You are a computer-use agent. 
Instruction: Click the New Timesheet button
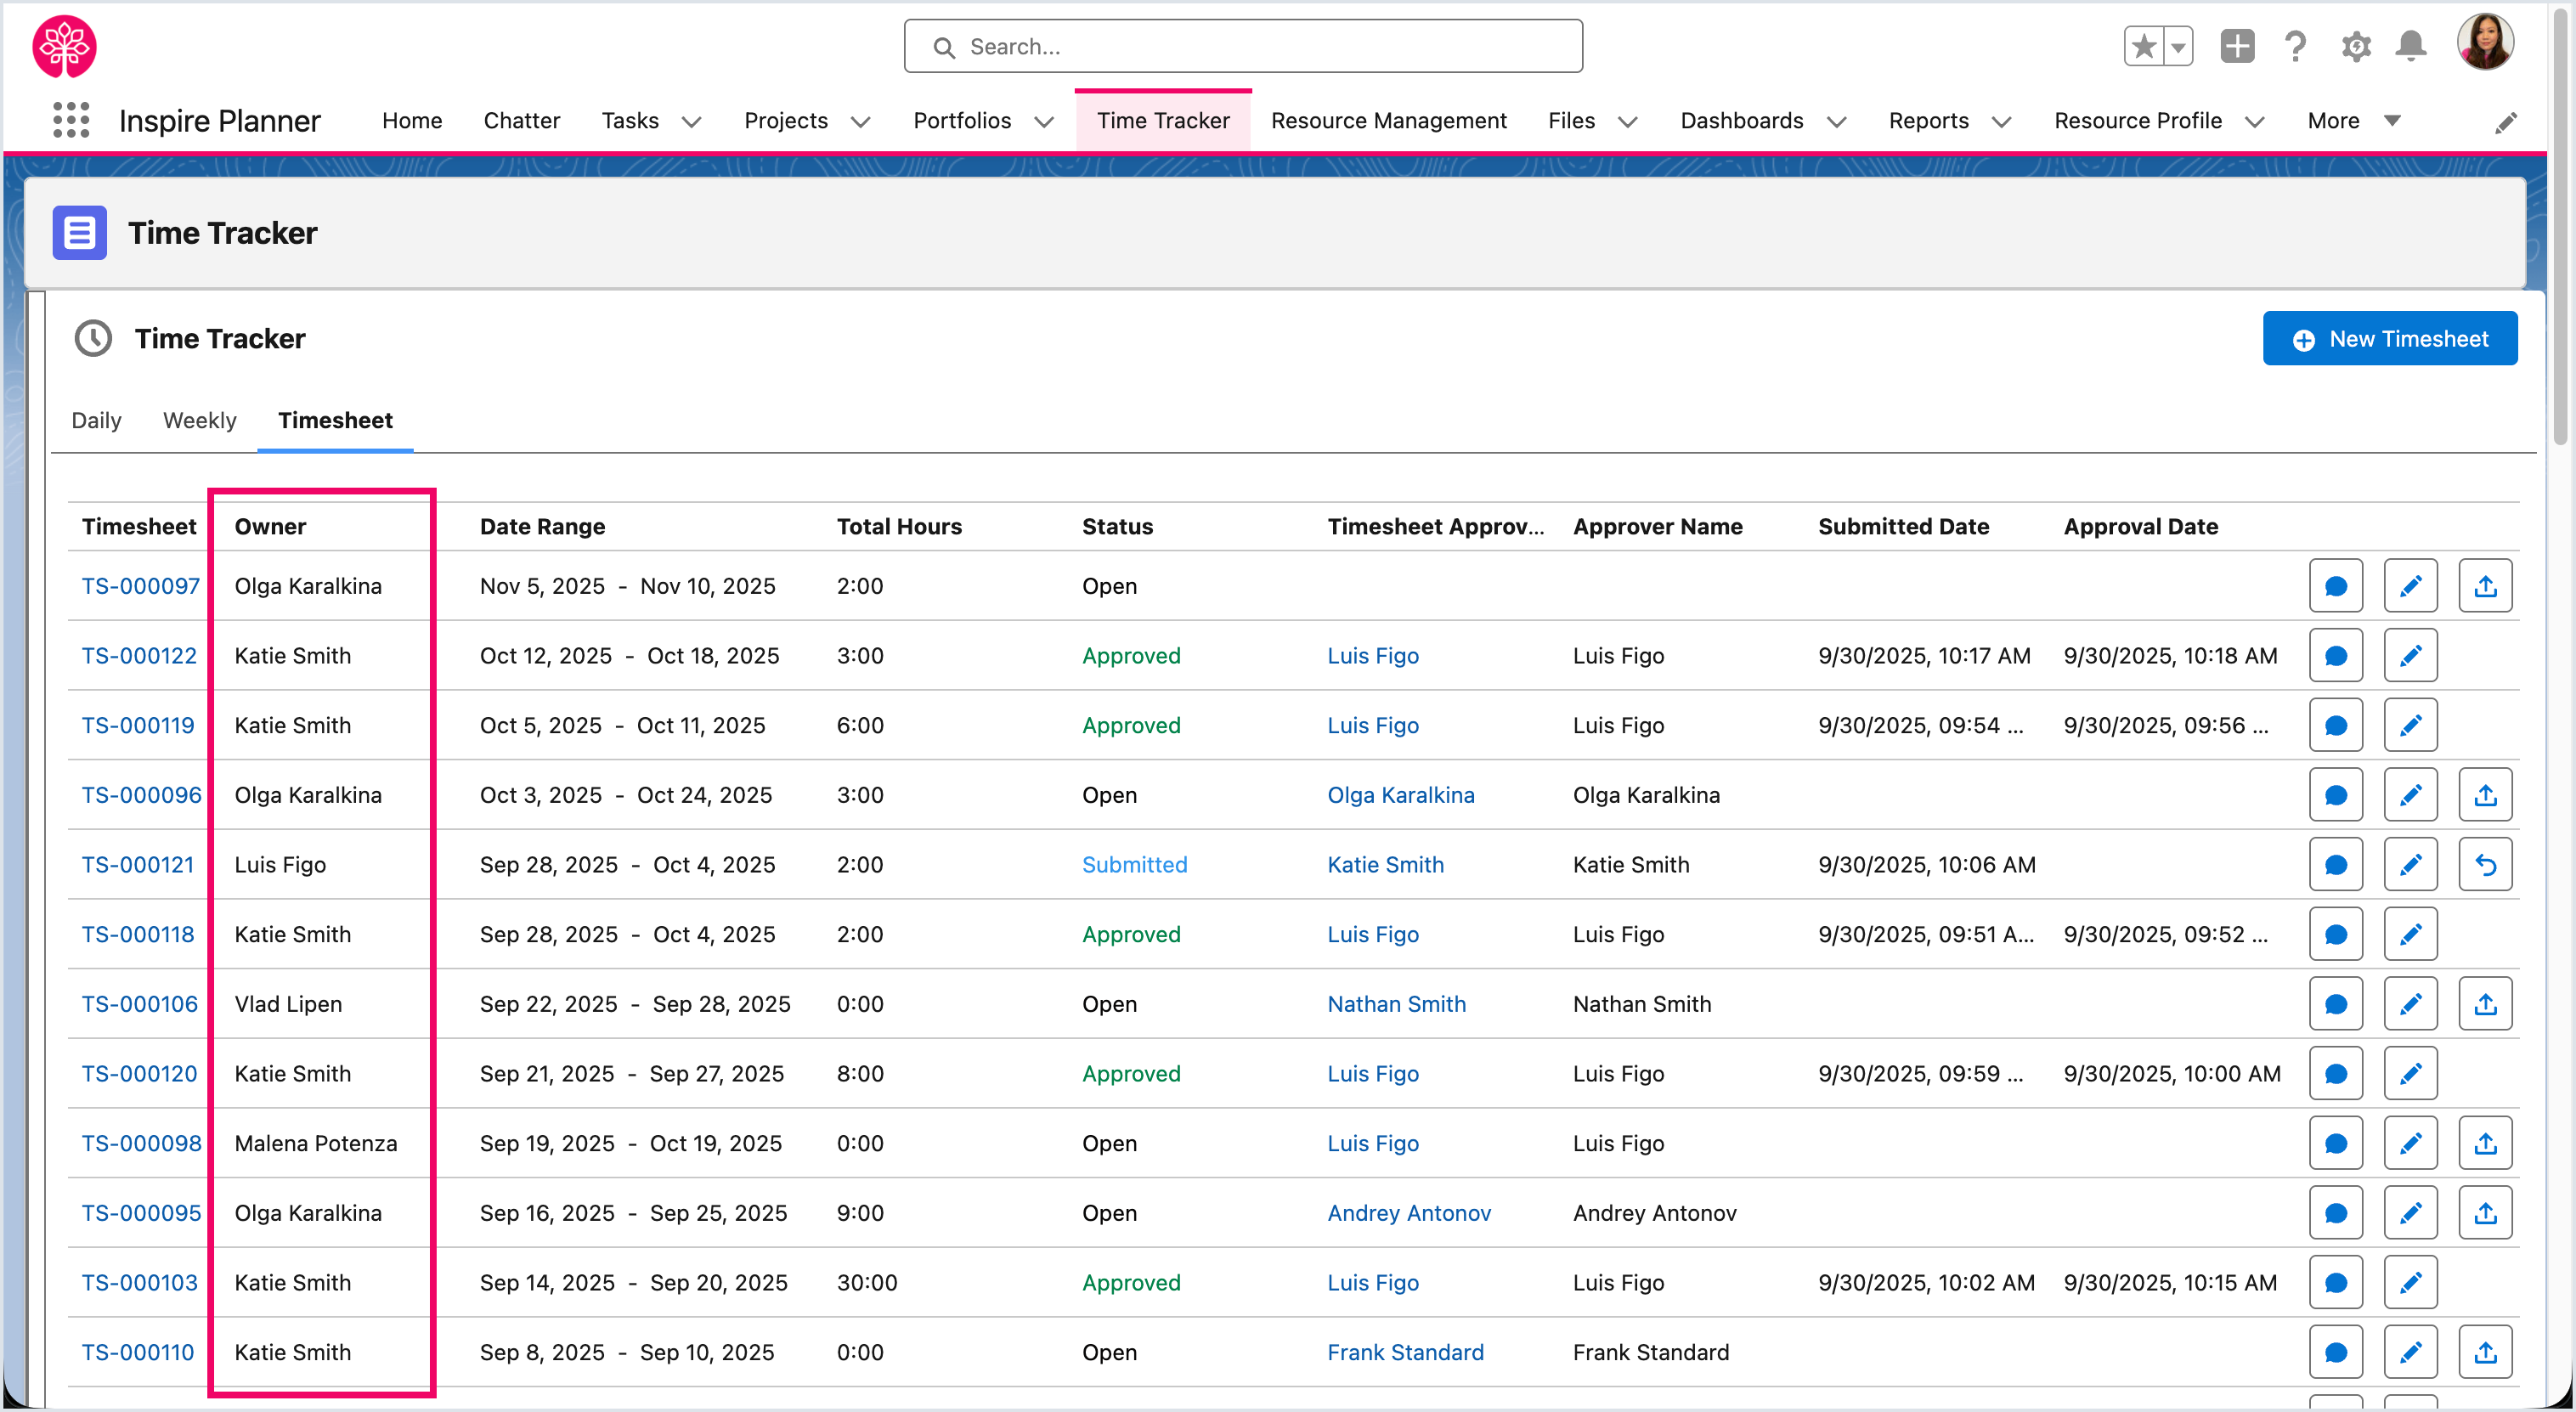pyautogui.click(x=2389, y=339)
